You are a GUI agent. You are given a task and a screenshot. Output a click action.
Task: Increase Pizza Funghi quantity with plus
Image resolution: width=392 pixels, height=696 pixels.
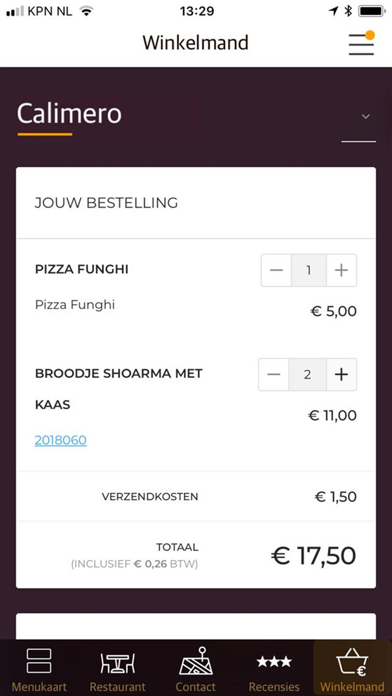coord(341,270)
